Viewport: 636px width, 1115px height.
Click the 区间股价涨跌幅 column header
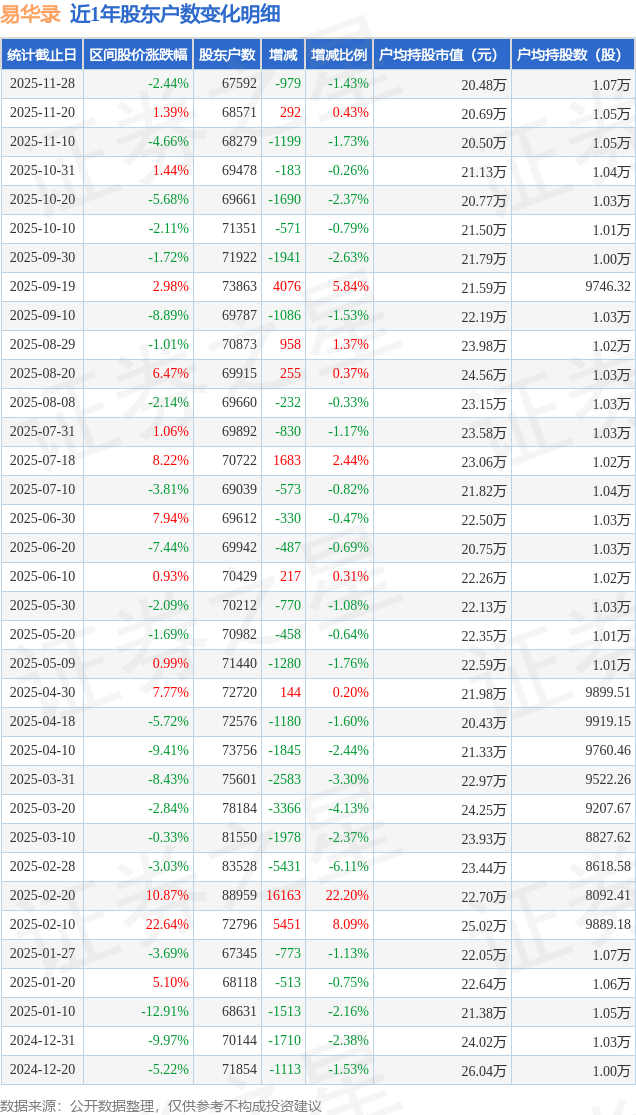[138, 55]
